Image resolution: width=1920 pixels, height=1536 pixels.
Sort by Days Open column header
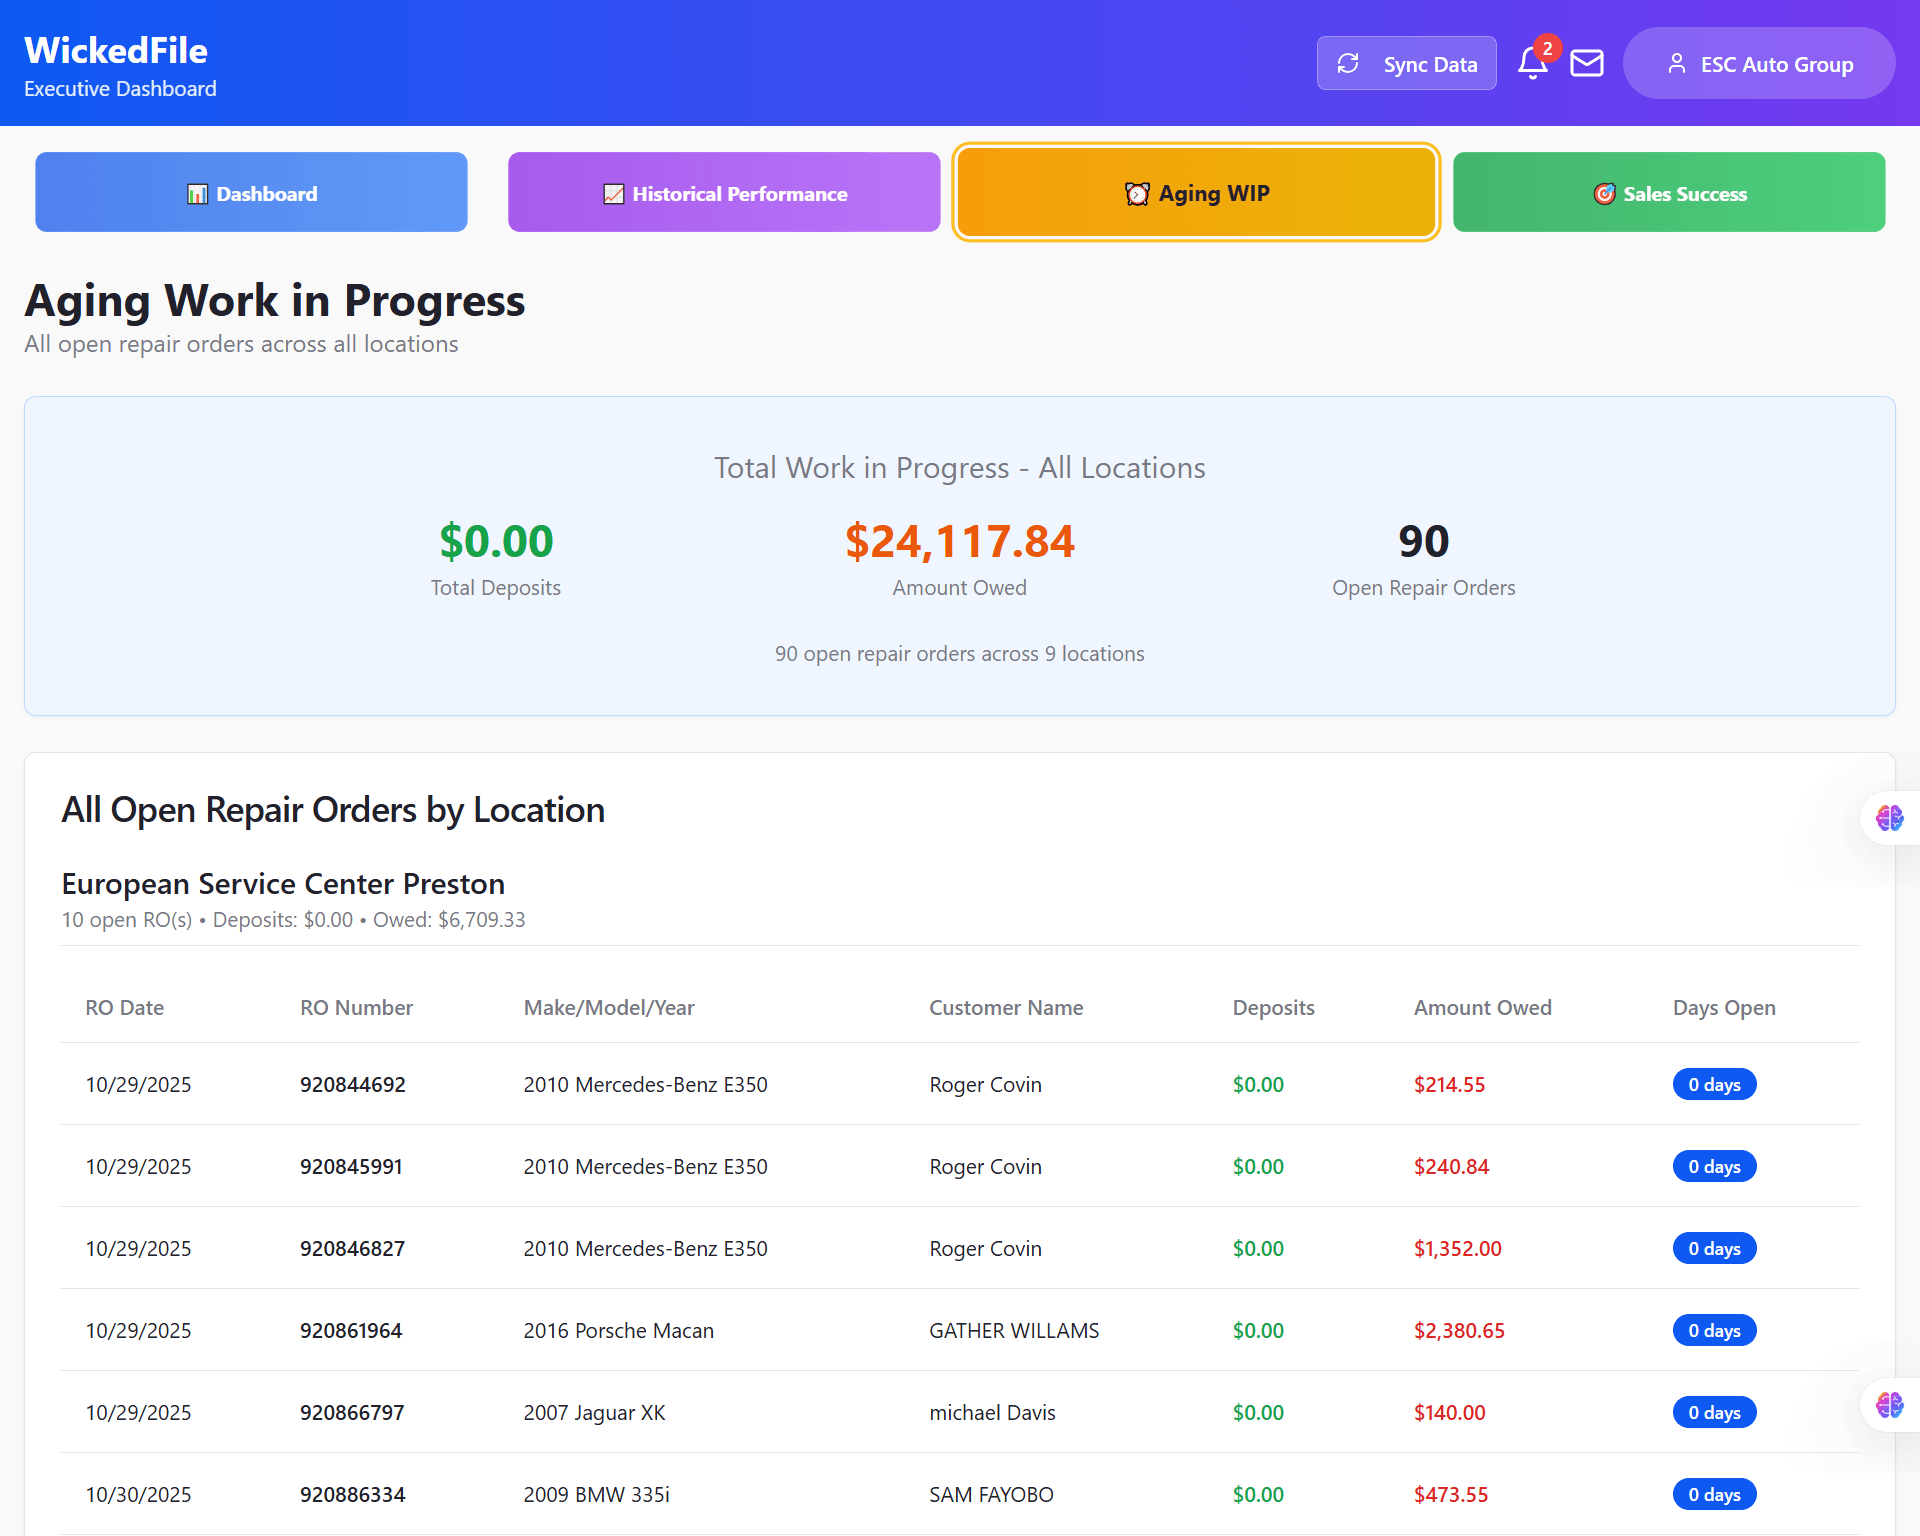click(x=1723, y=1008)
